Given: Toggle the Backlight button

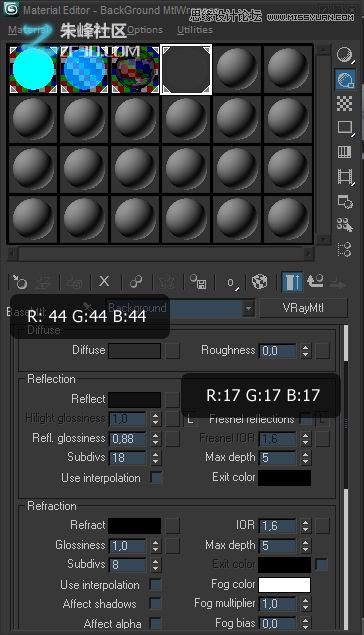Looking at the screenshot, I should pos(345,79).
